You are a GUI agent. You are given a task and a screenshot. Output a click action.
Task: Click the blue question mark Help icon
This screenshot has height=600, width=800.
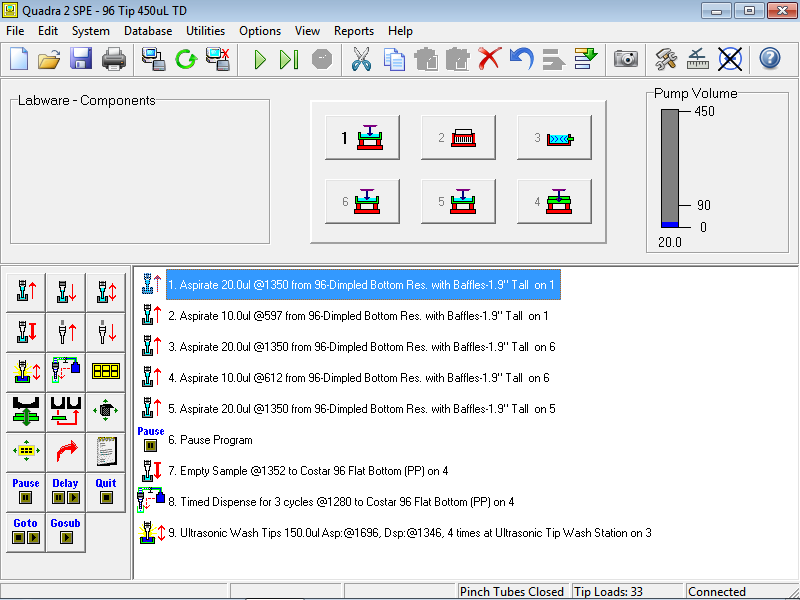coord(769,59)
